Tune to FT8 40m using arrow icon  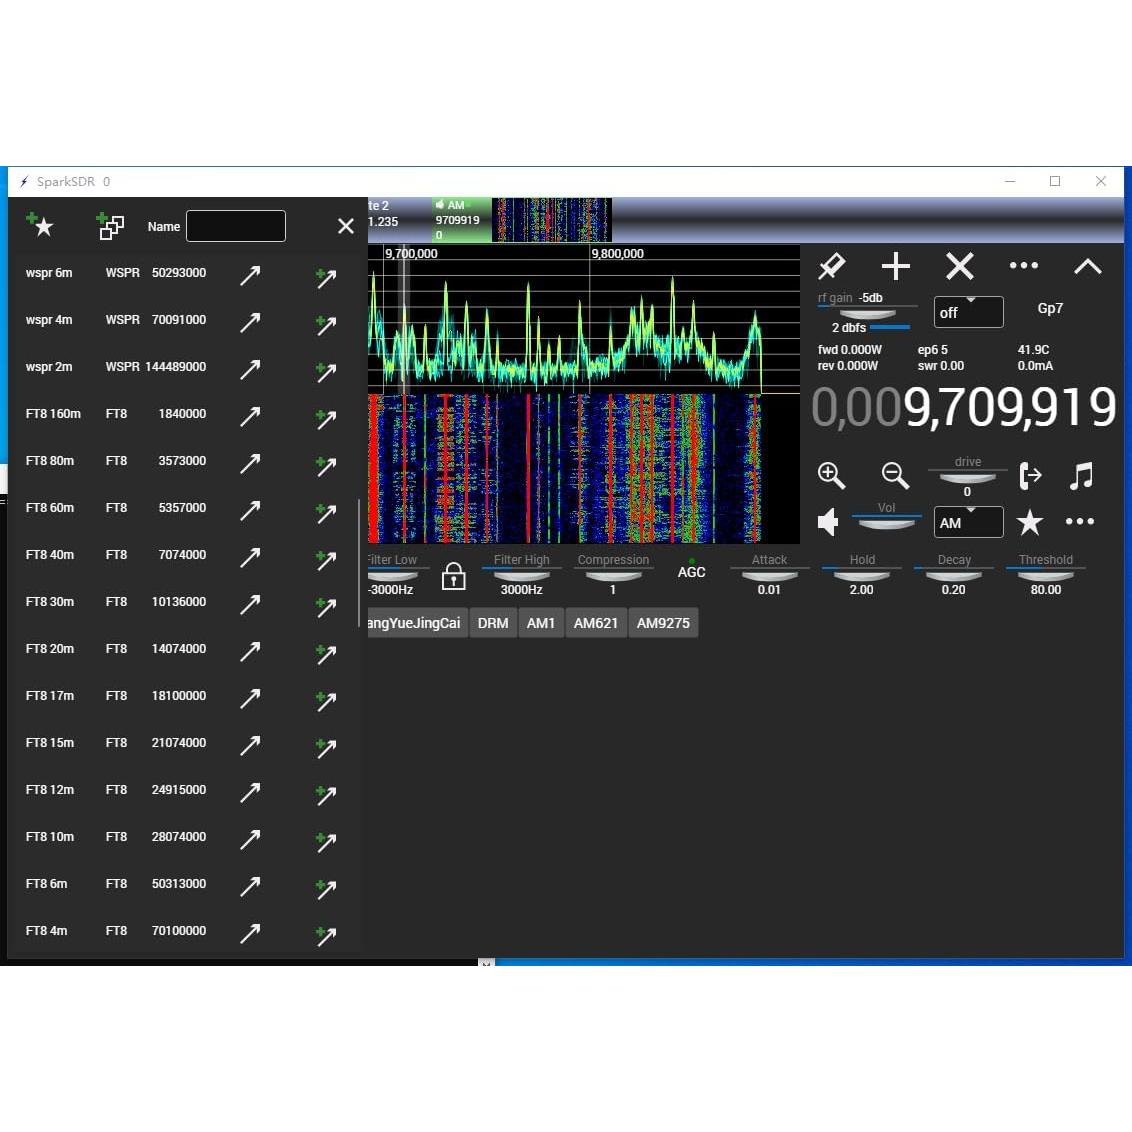tap(250, 557)
